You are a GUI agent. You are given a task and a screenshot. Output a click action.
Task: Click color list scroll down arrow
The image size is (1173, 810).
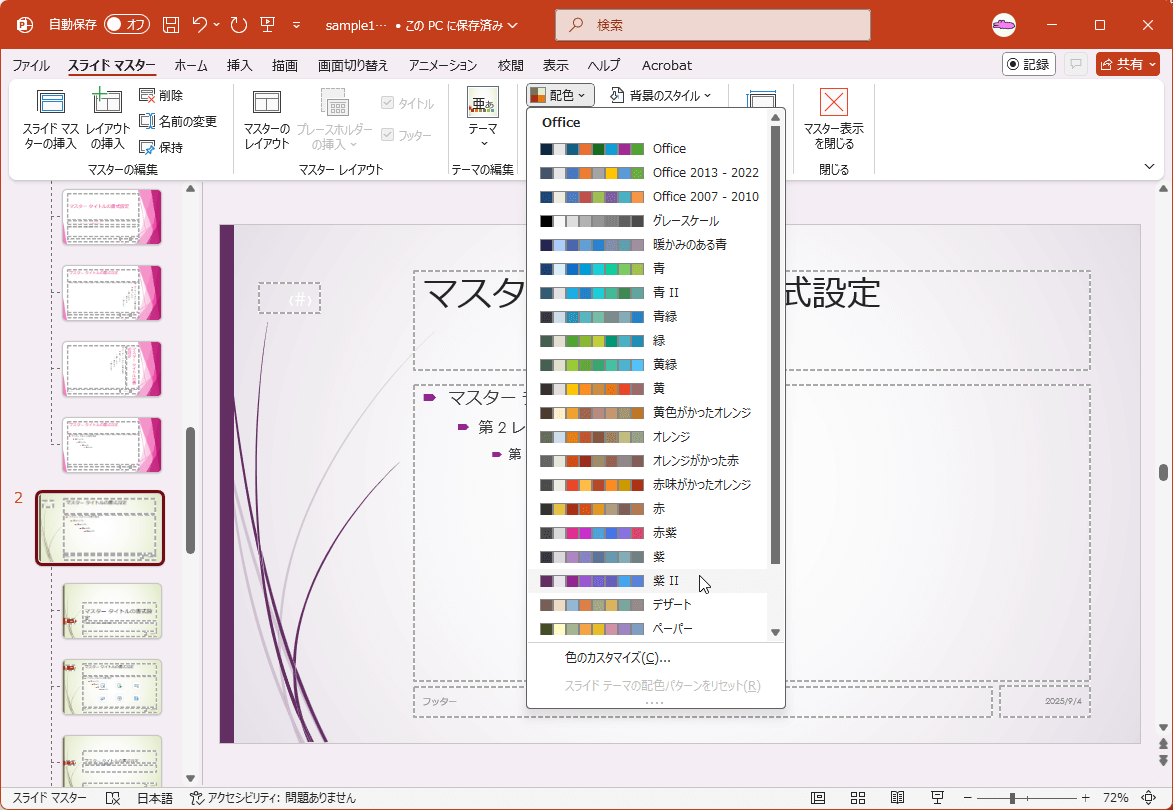click(776, 633)
